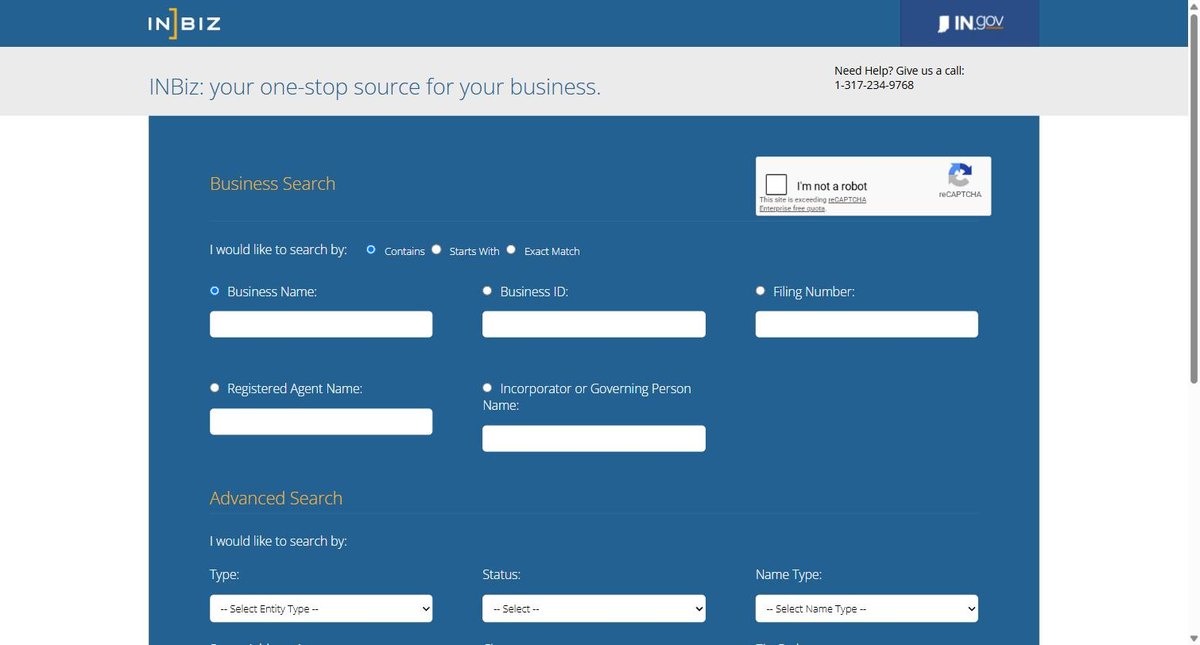Choose Filing Number search radio button
The image size is (1200, 645).
[x=761, y=291]
